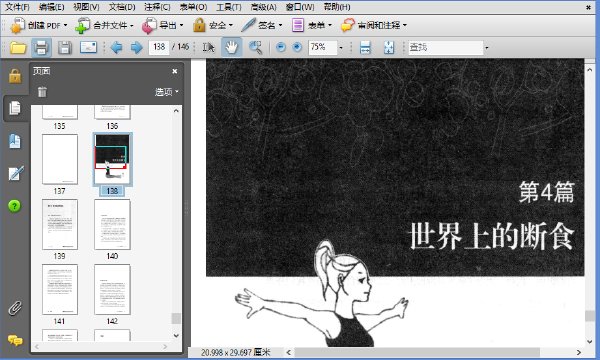Select page 142 thumbnail
600x360 pixels.
[112, 289]
